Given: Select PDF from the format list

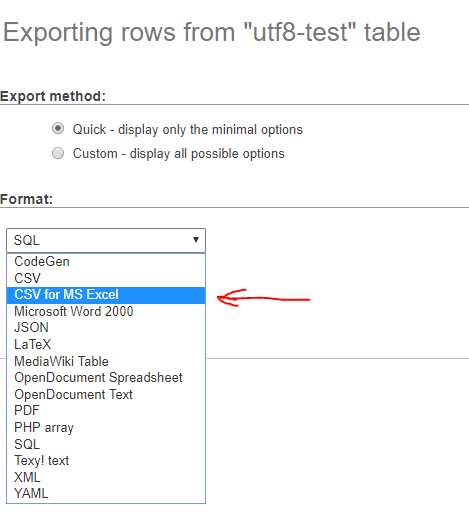Looking at the screenshot, I should [x=106, y=411].
